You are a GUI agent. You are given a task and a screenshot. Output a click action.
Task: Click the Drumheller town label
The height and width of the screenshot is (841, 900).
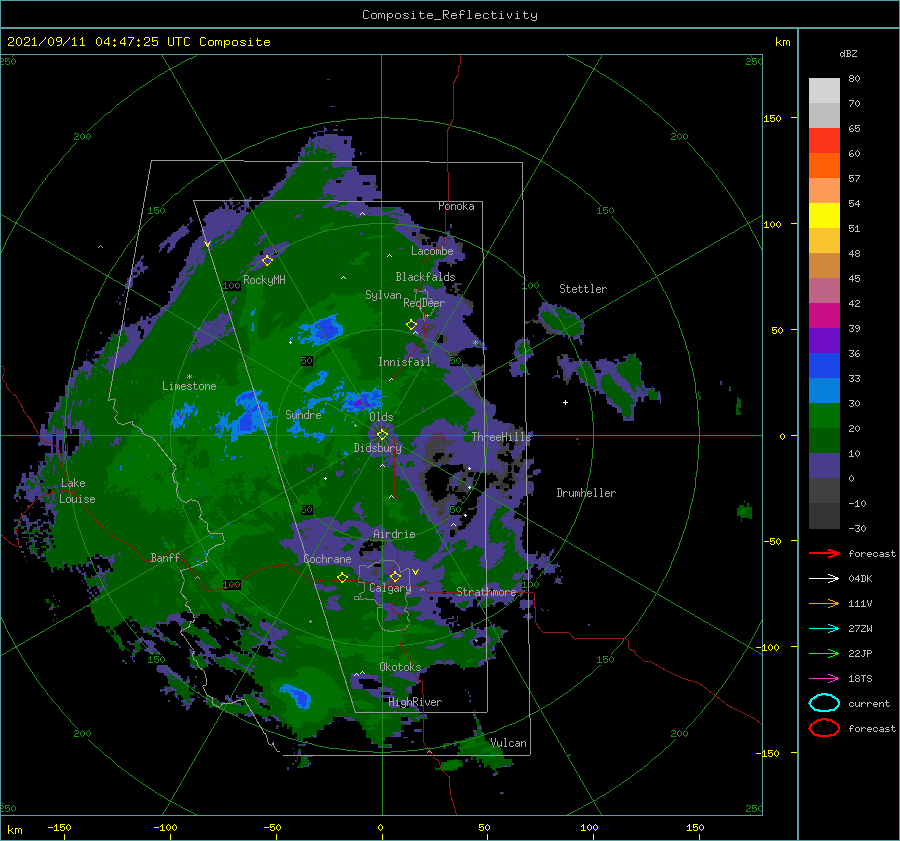tap(586, 493)
